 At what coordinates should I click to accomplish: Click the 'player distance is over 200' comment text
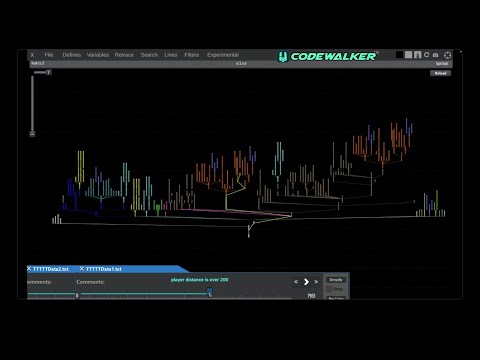(x=199, y=280)
